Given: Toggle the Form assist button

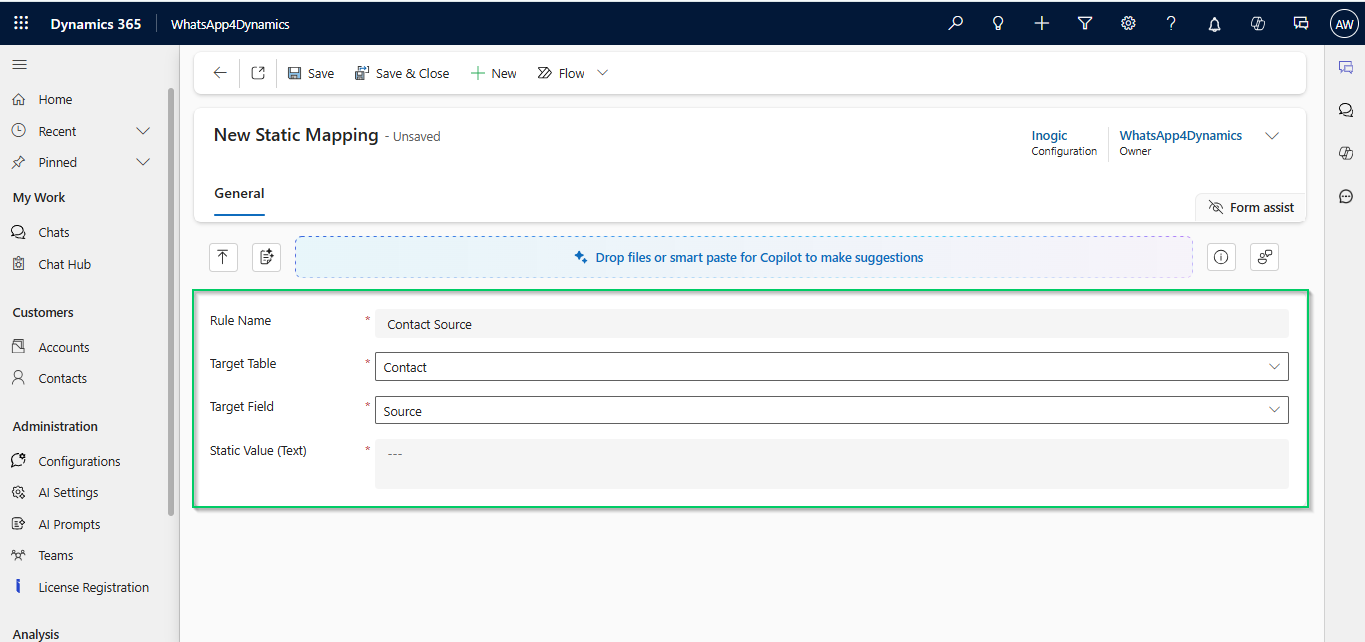Looking at the screenshot, I should (x=1251, y=207).
